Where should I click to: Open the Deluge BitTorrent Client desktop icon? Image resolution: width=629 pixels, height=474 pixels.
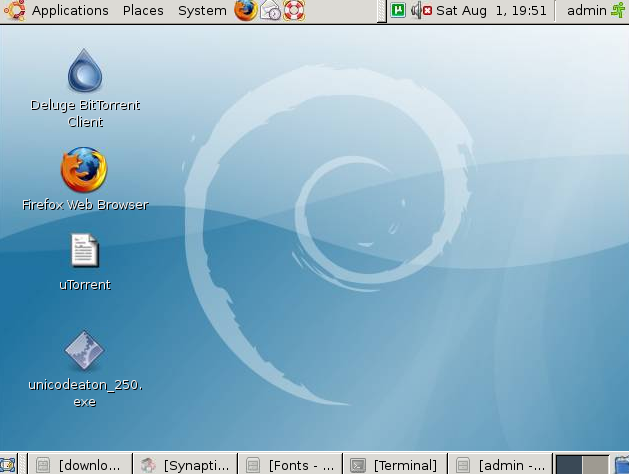85,73
